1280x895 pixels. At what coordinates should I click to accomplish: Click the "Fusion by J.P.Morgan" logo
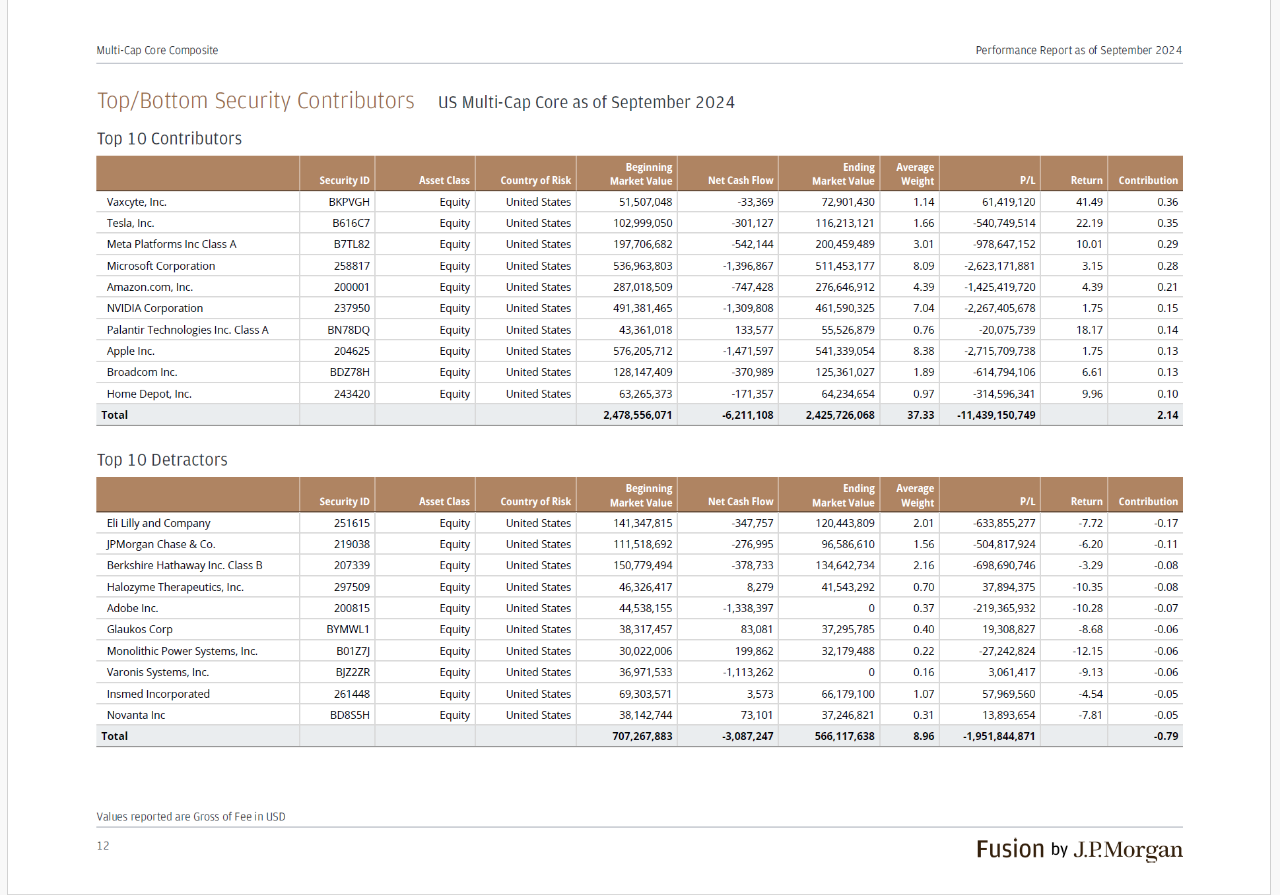tap(1080, 849)
